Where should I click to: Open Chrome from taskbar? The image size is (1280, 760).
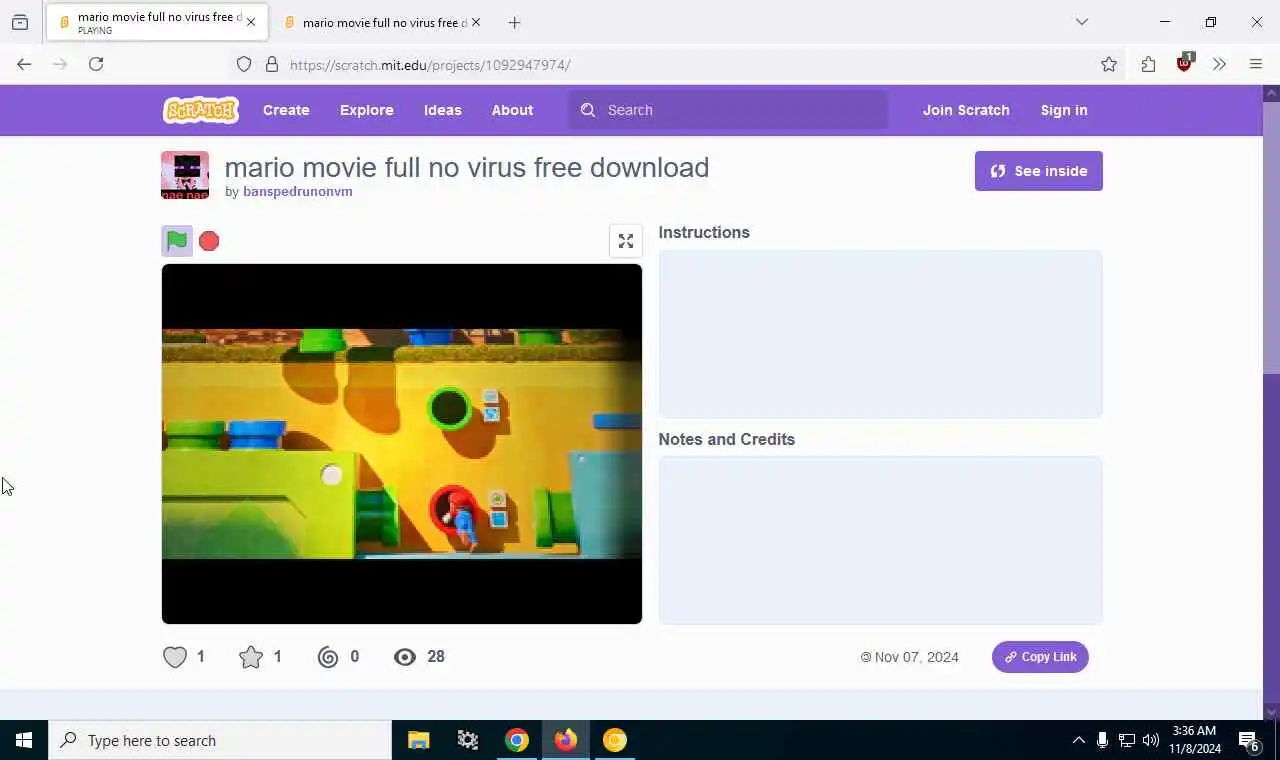[516, 740]
